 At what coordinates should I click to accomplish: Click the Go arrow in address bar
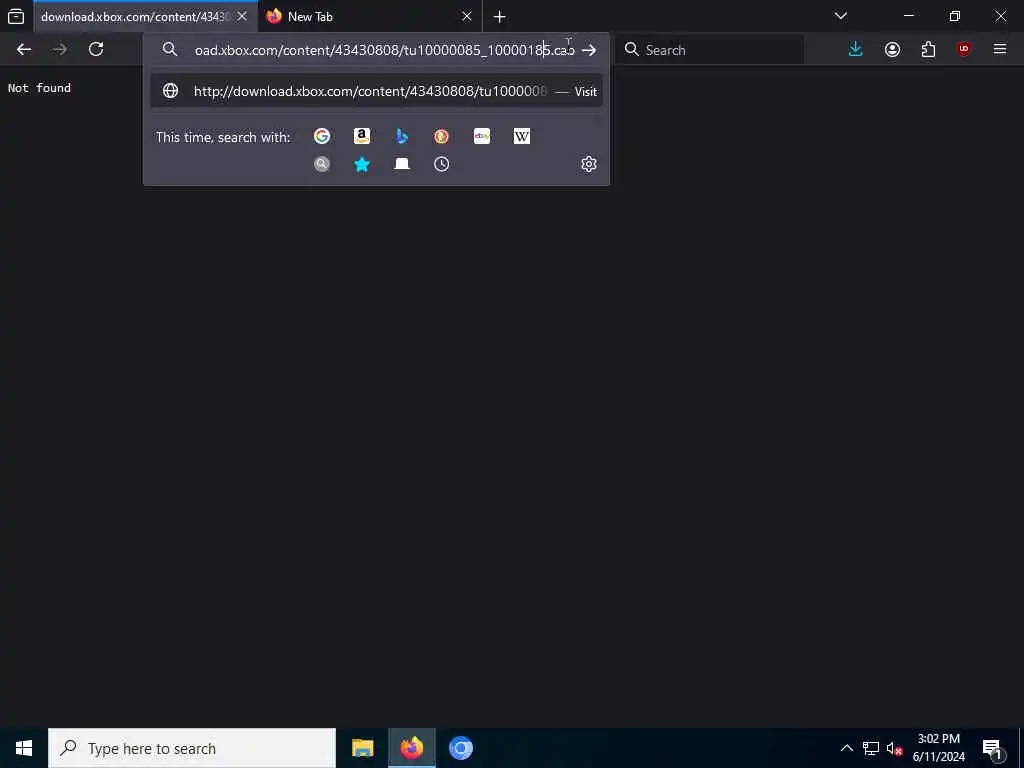point(588,50)
